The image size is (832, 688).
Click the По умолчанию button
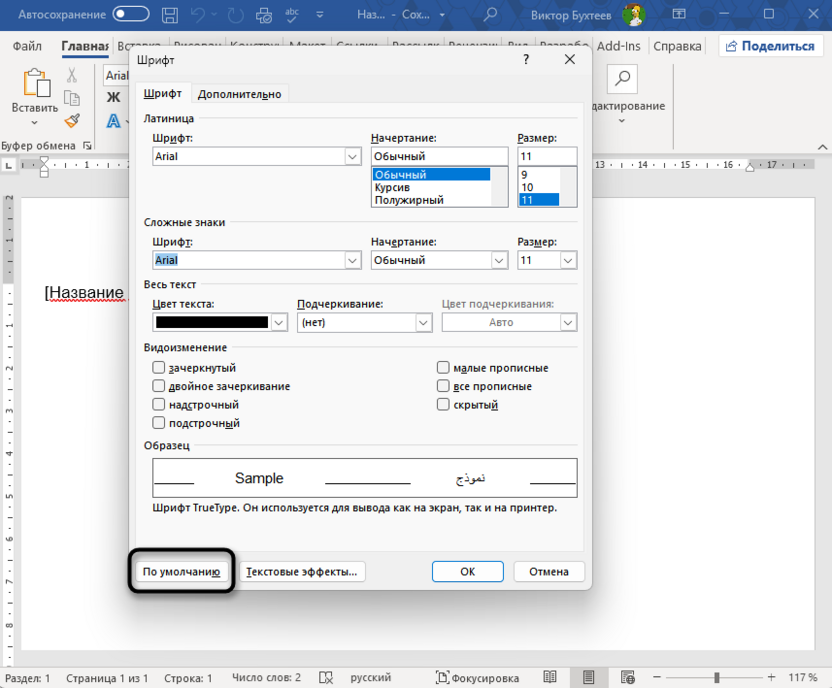point(181,571)
